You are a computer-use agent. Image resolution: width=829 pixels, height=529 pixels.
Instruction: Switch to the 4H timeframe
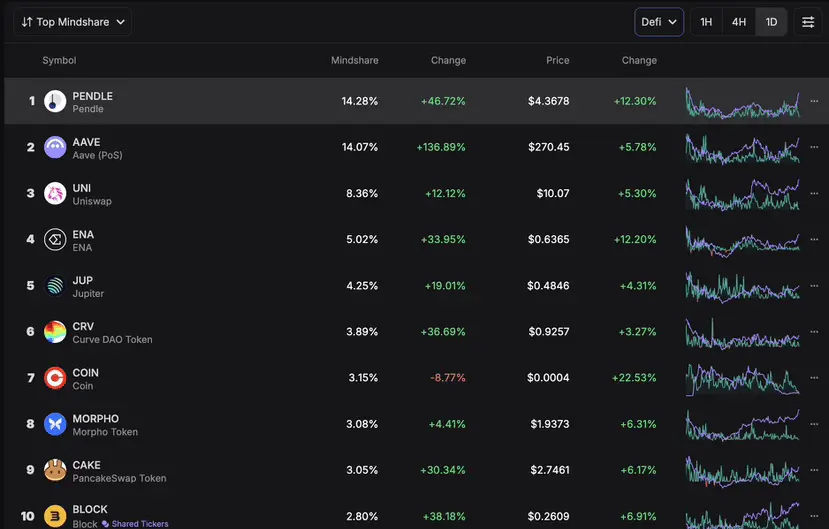pos(739,22)
